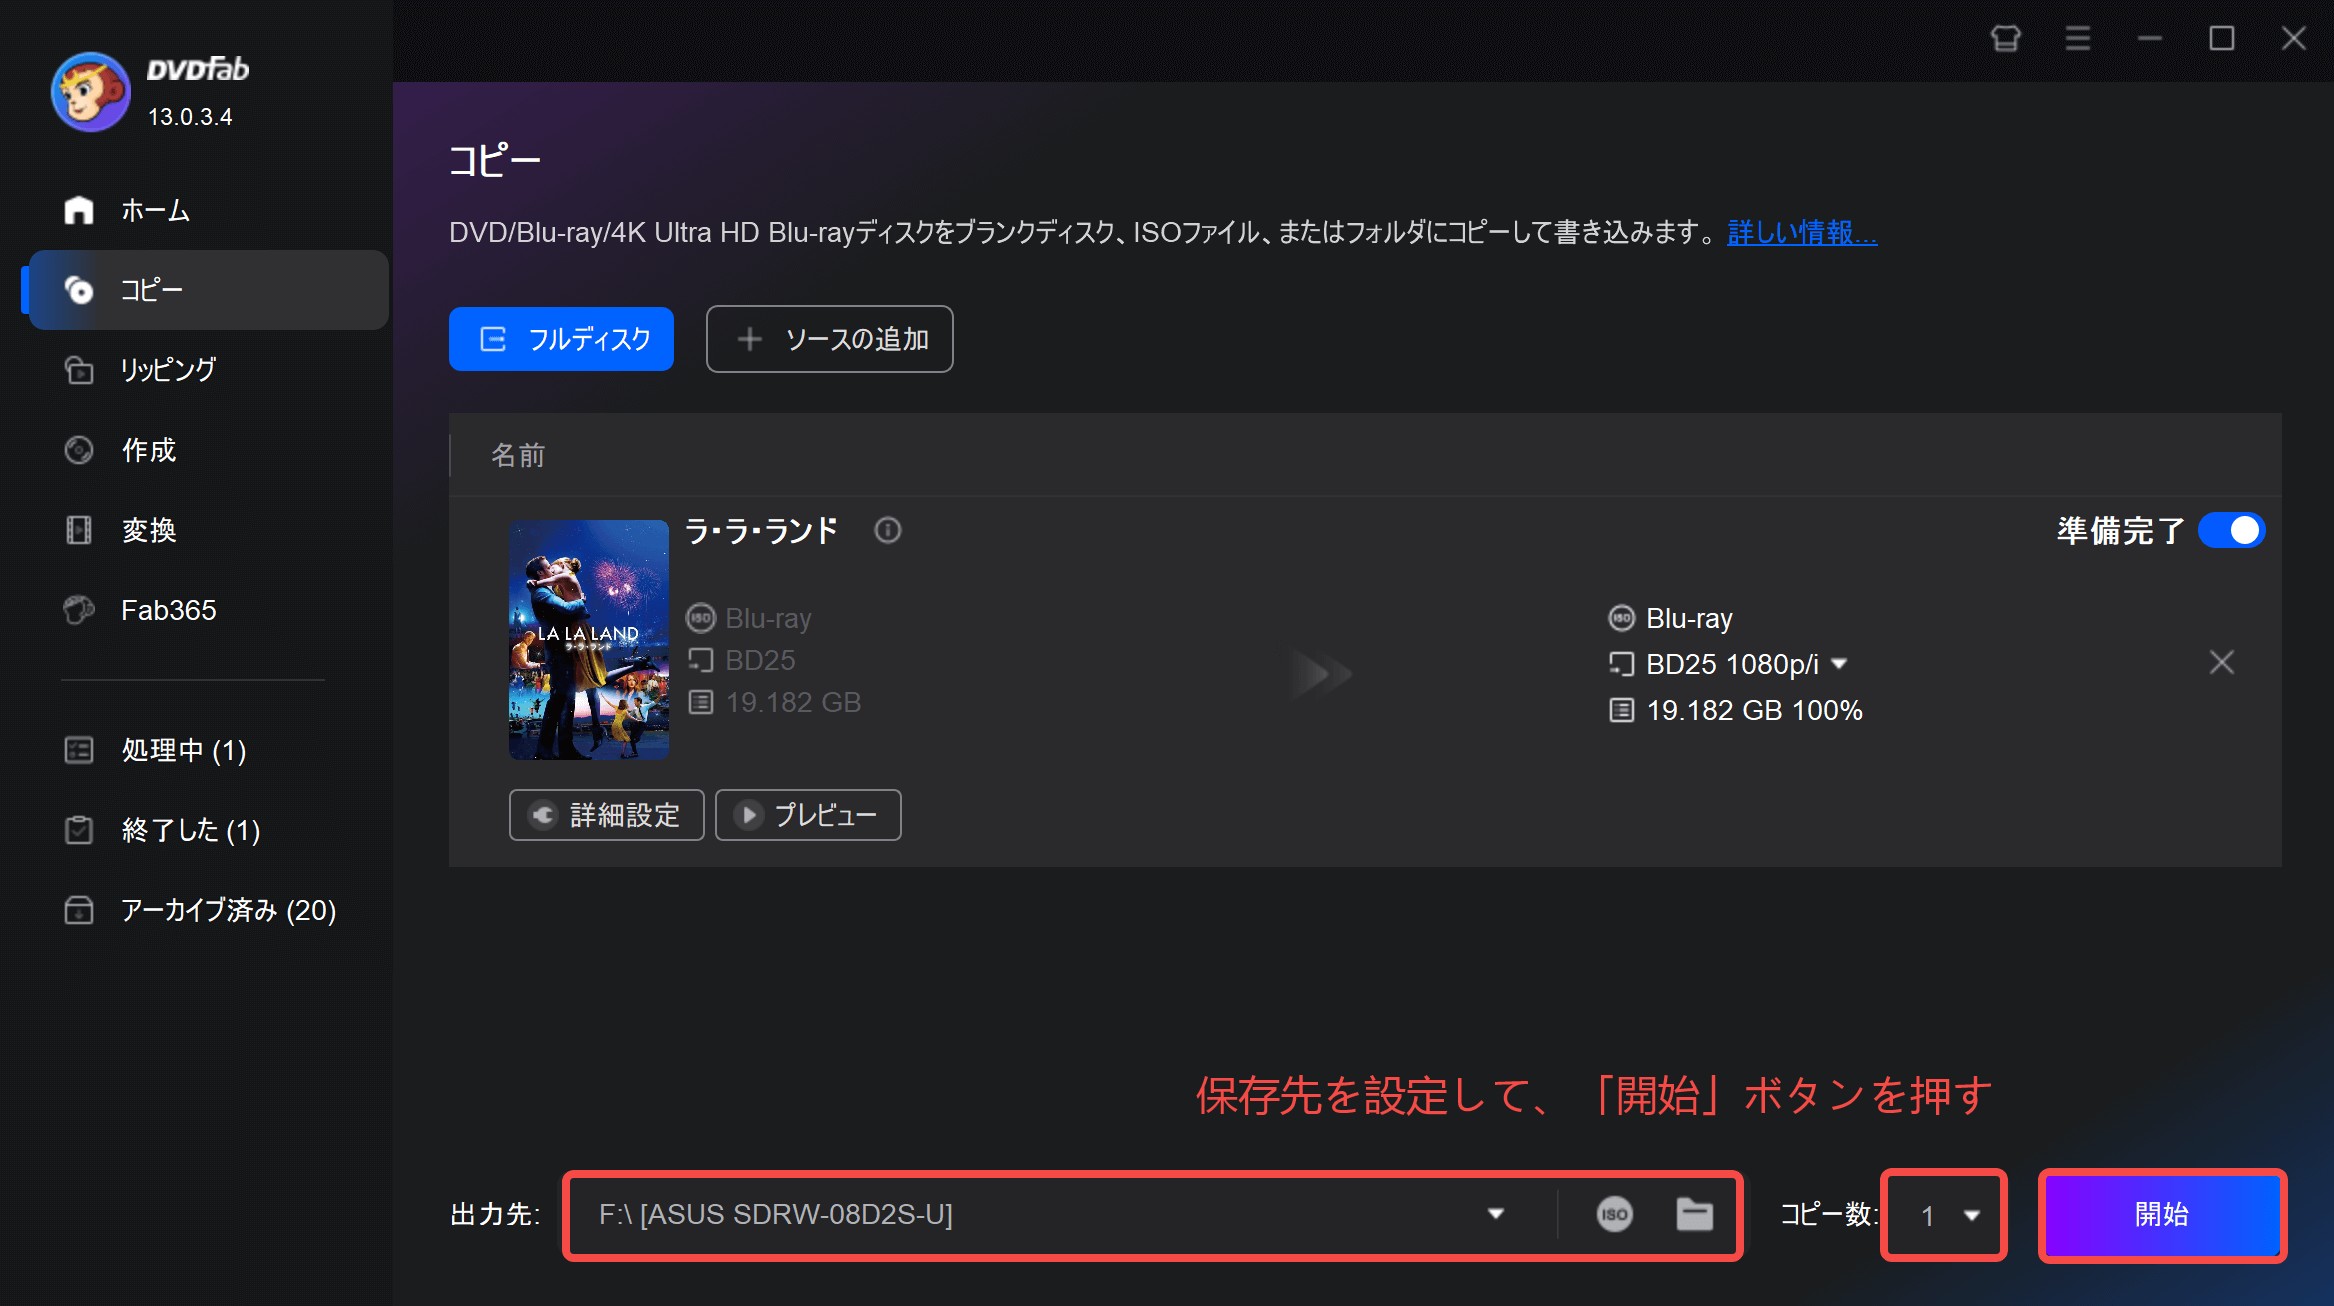
Task: Click the 作成 disc icon
Action: pyautogui.click(x=79, y=450)
